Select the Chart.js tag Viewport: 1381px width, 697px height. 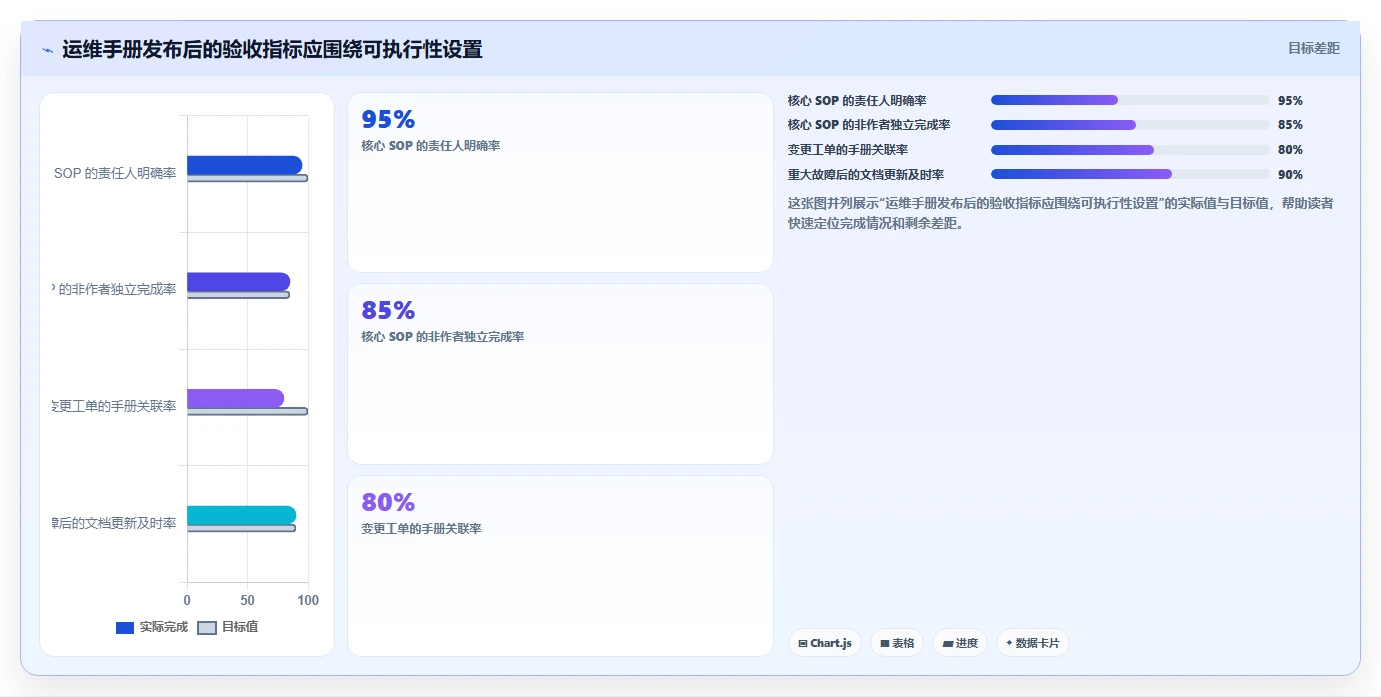[825, 643]
